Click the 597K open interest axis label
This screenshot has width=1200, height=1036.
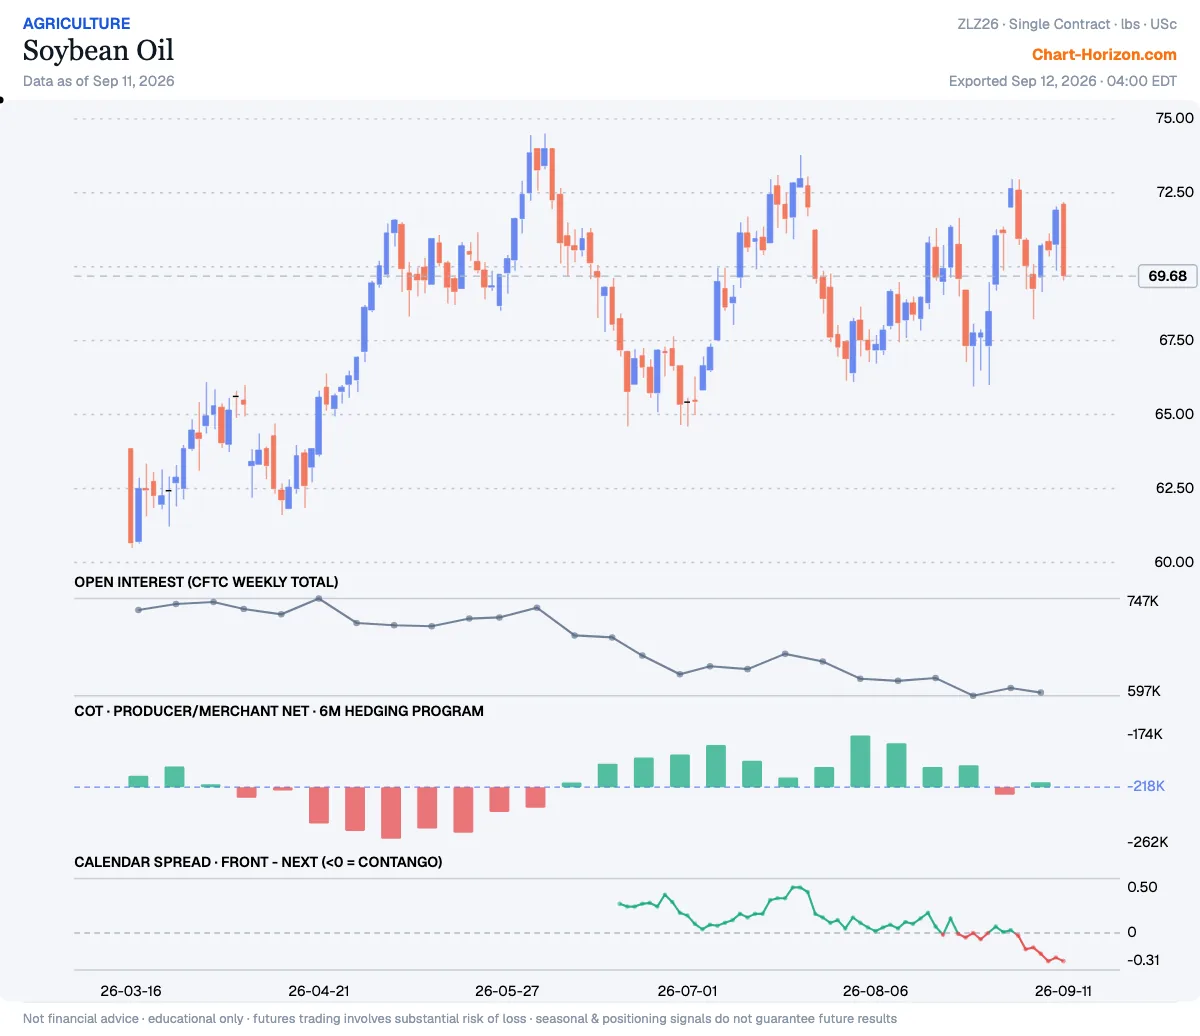(1144, 691)
